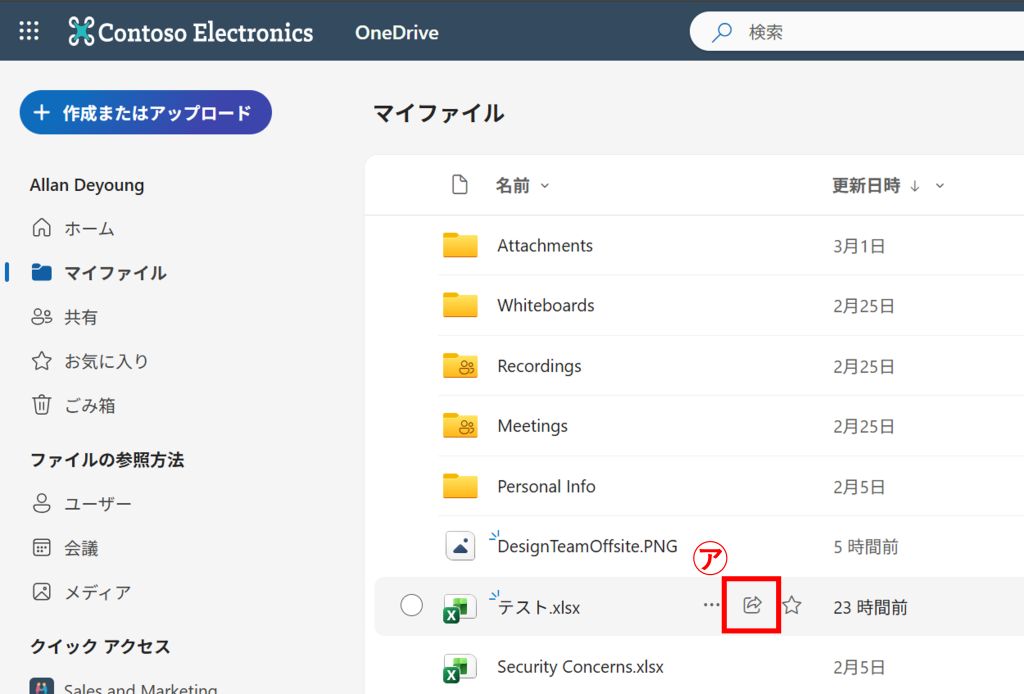Click the DesignTeamOffsite.PNG image file icon
The width and height of the screenshot is (1024, 694).
(460, 546)
